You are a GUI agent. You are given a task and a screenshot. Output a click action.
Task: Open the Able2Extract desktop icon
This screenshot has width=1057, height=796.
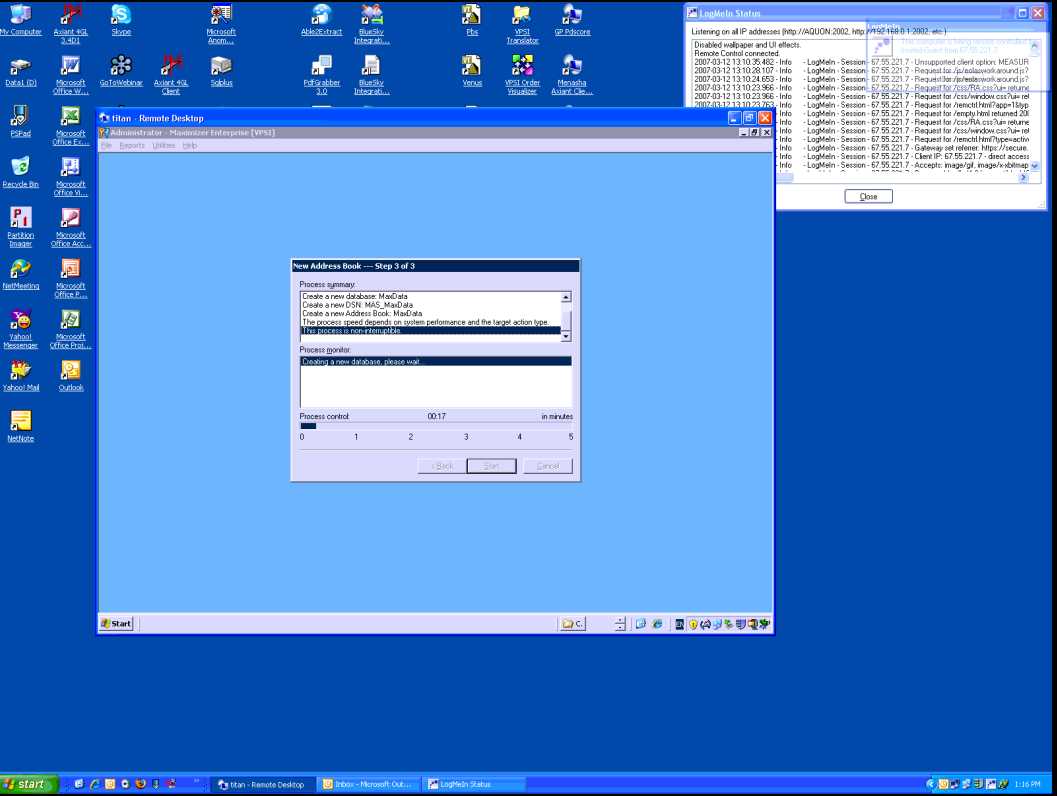coord(321,16)
